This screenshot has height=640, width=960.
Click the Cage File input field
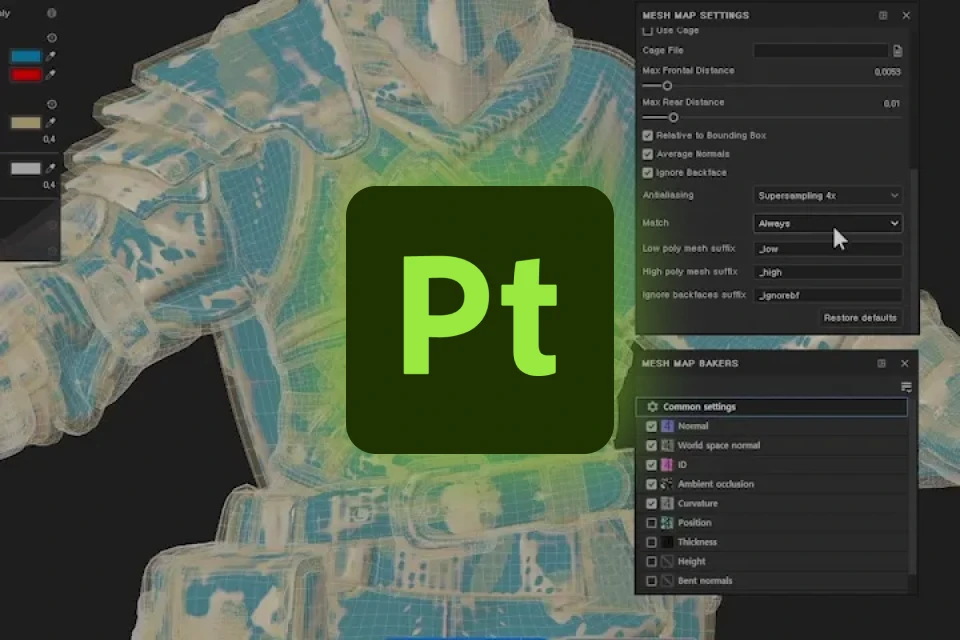820,50
